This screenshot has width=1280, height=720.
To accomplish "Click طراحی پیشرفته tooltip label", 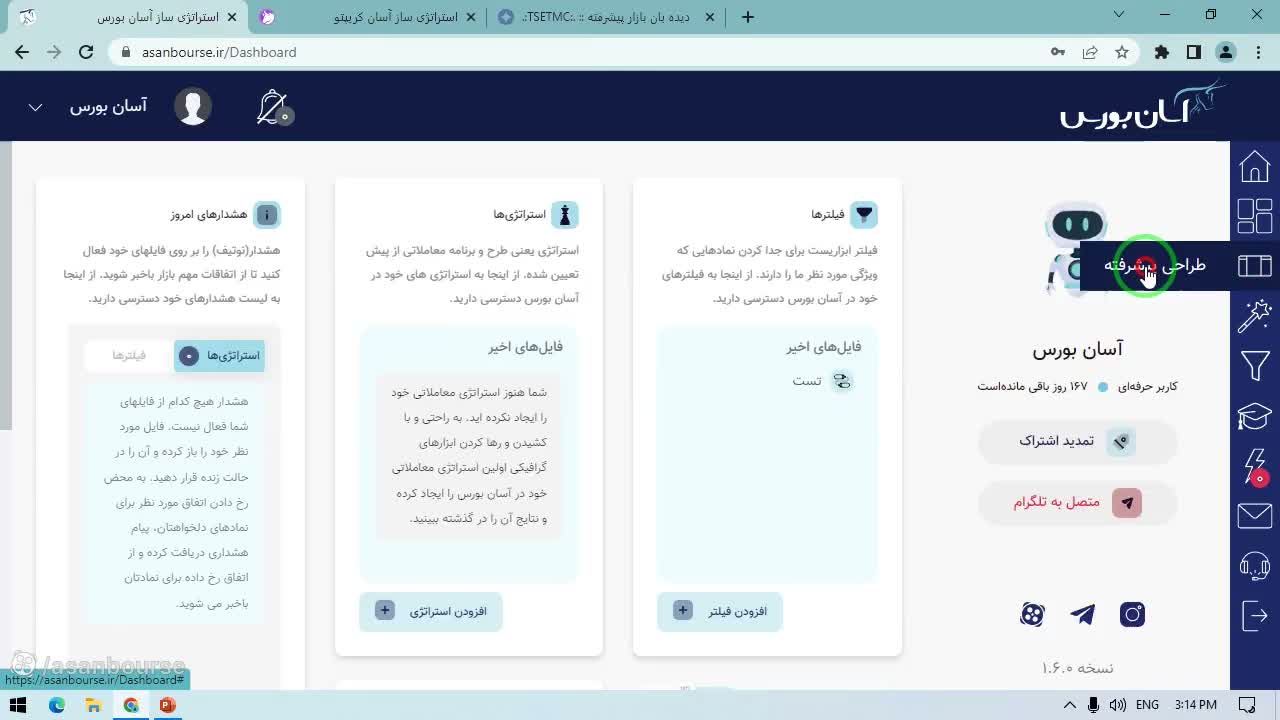I will 1155,265.
